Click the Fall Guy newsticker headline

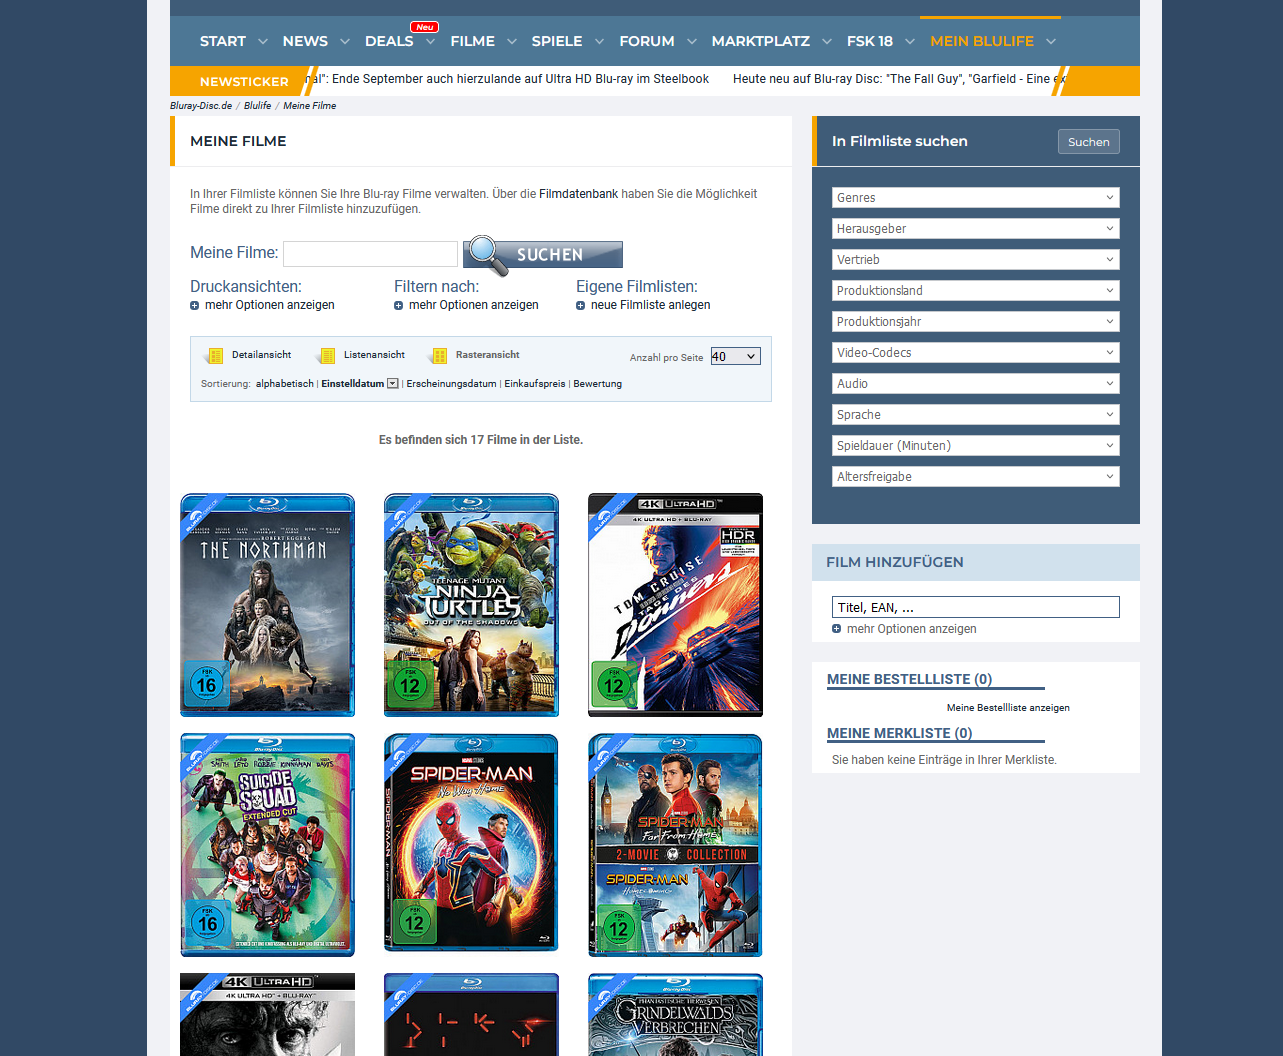pos(900,79)
